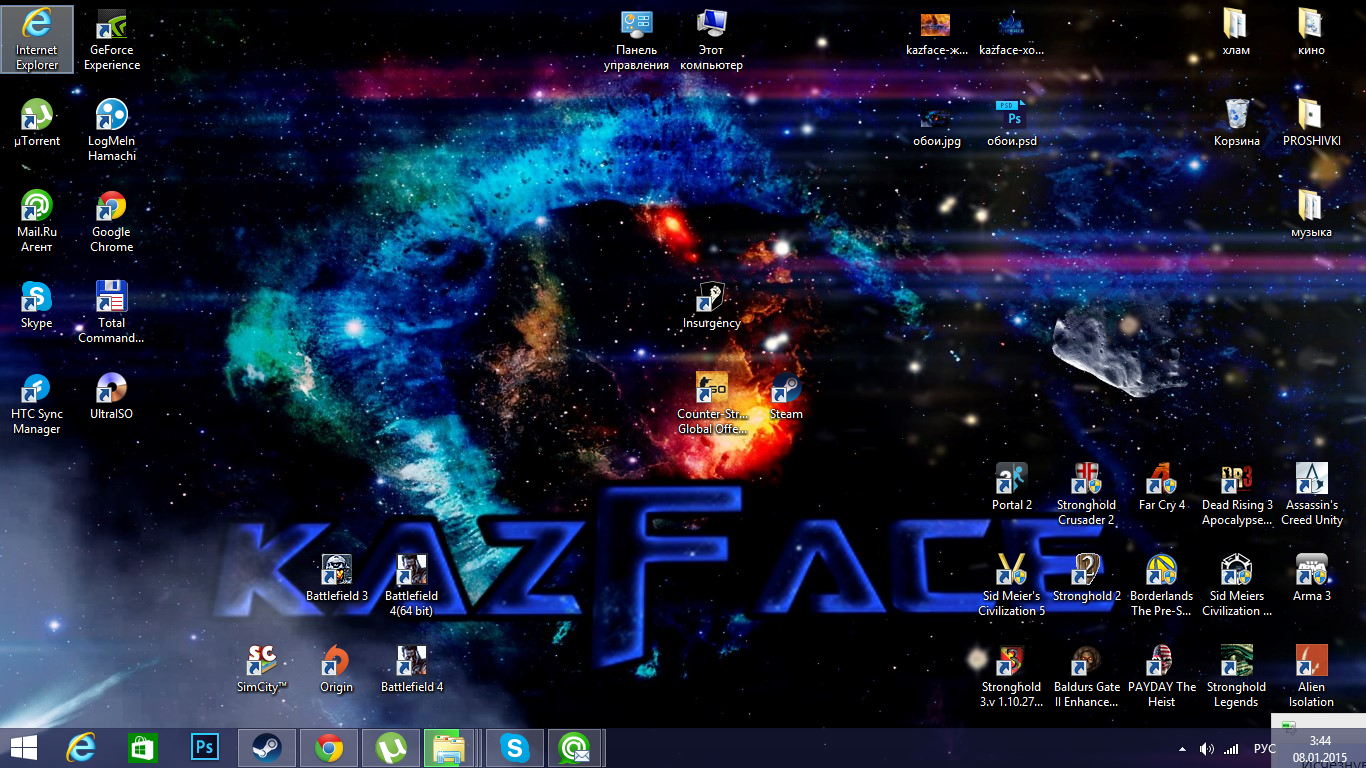Launch Counter-Strike Global Offensive shortcut
This screenshot has height=768, width=1366.
[712, 402]
